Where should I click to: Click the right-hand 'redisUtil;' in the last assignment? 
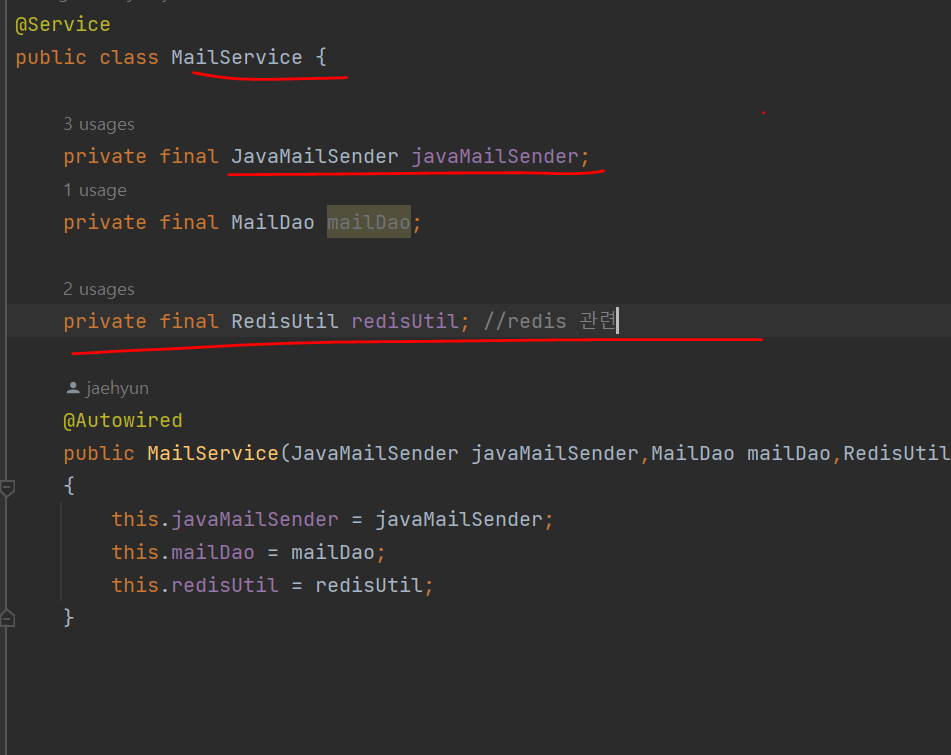(374, 586)
